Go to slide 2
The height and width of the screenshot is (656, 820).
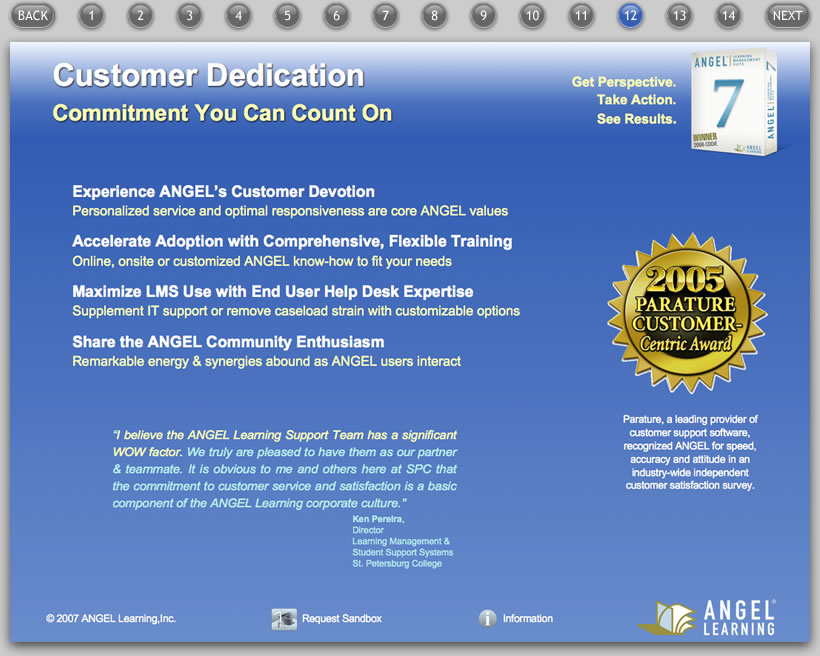tap(140, 15)
